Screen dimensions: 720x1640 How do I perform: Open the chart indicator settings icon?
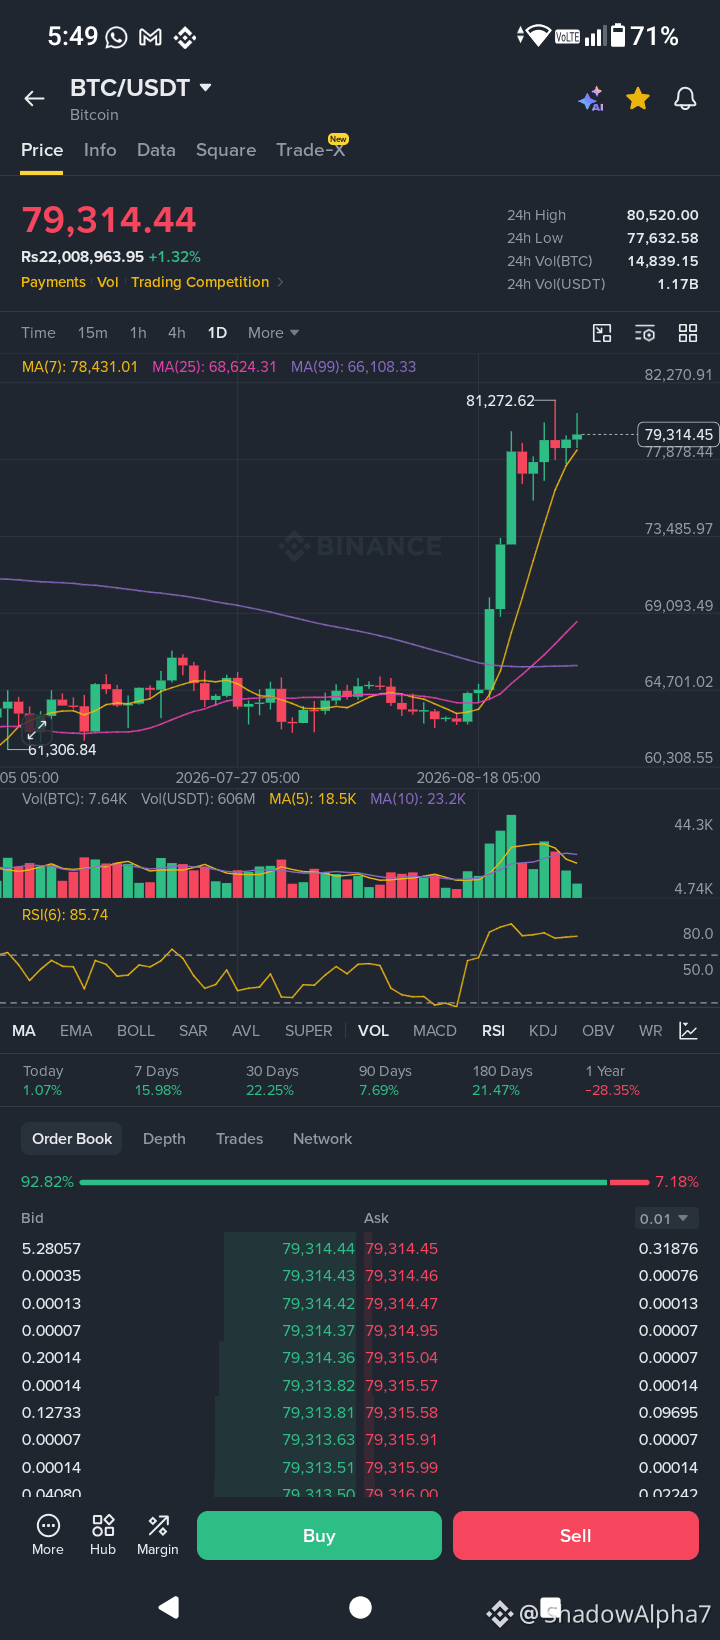645,333
